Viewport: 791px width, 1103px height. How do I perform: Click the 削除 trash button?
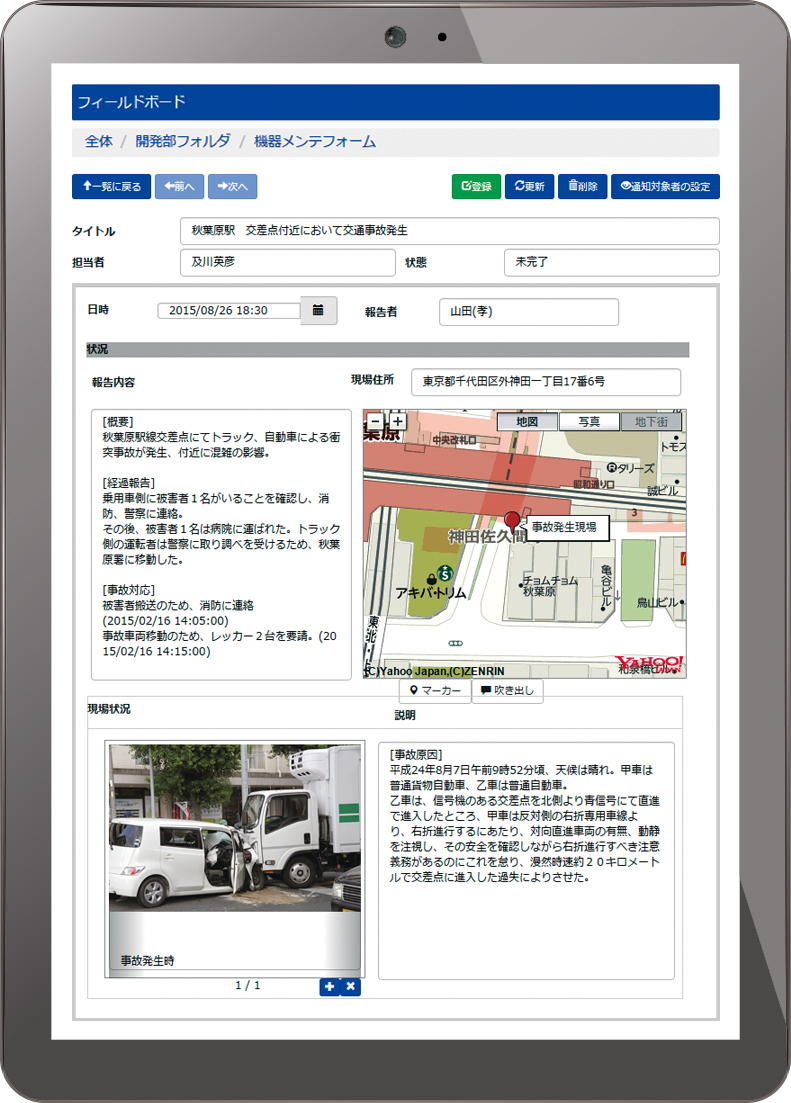pos(583,186)
